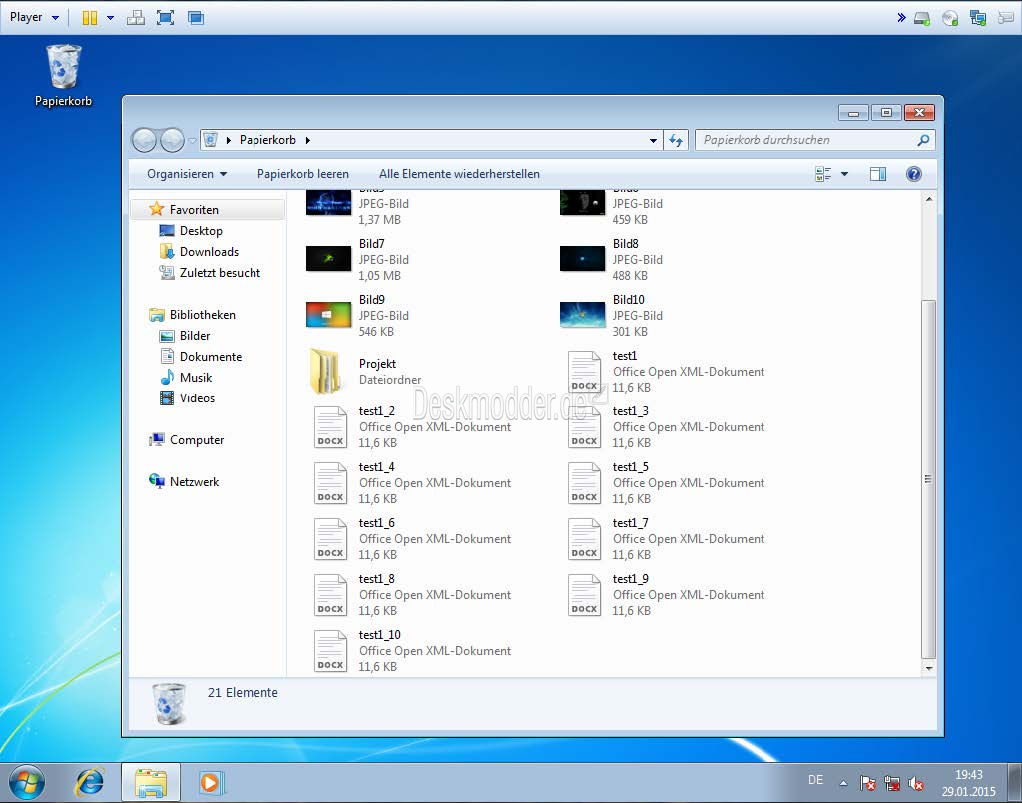Launch Internet Explorer from the taskbar
Viewport: 1022px width, 803px height.
(90, 782)
